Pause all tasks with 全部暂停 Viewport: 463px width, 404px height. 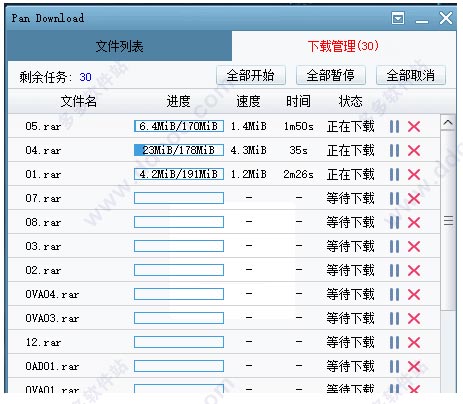[x=331, y=75]
